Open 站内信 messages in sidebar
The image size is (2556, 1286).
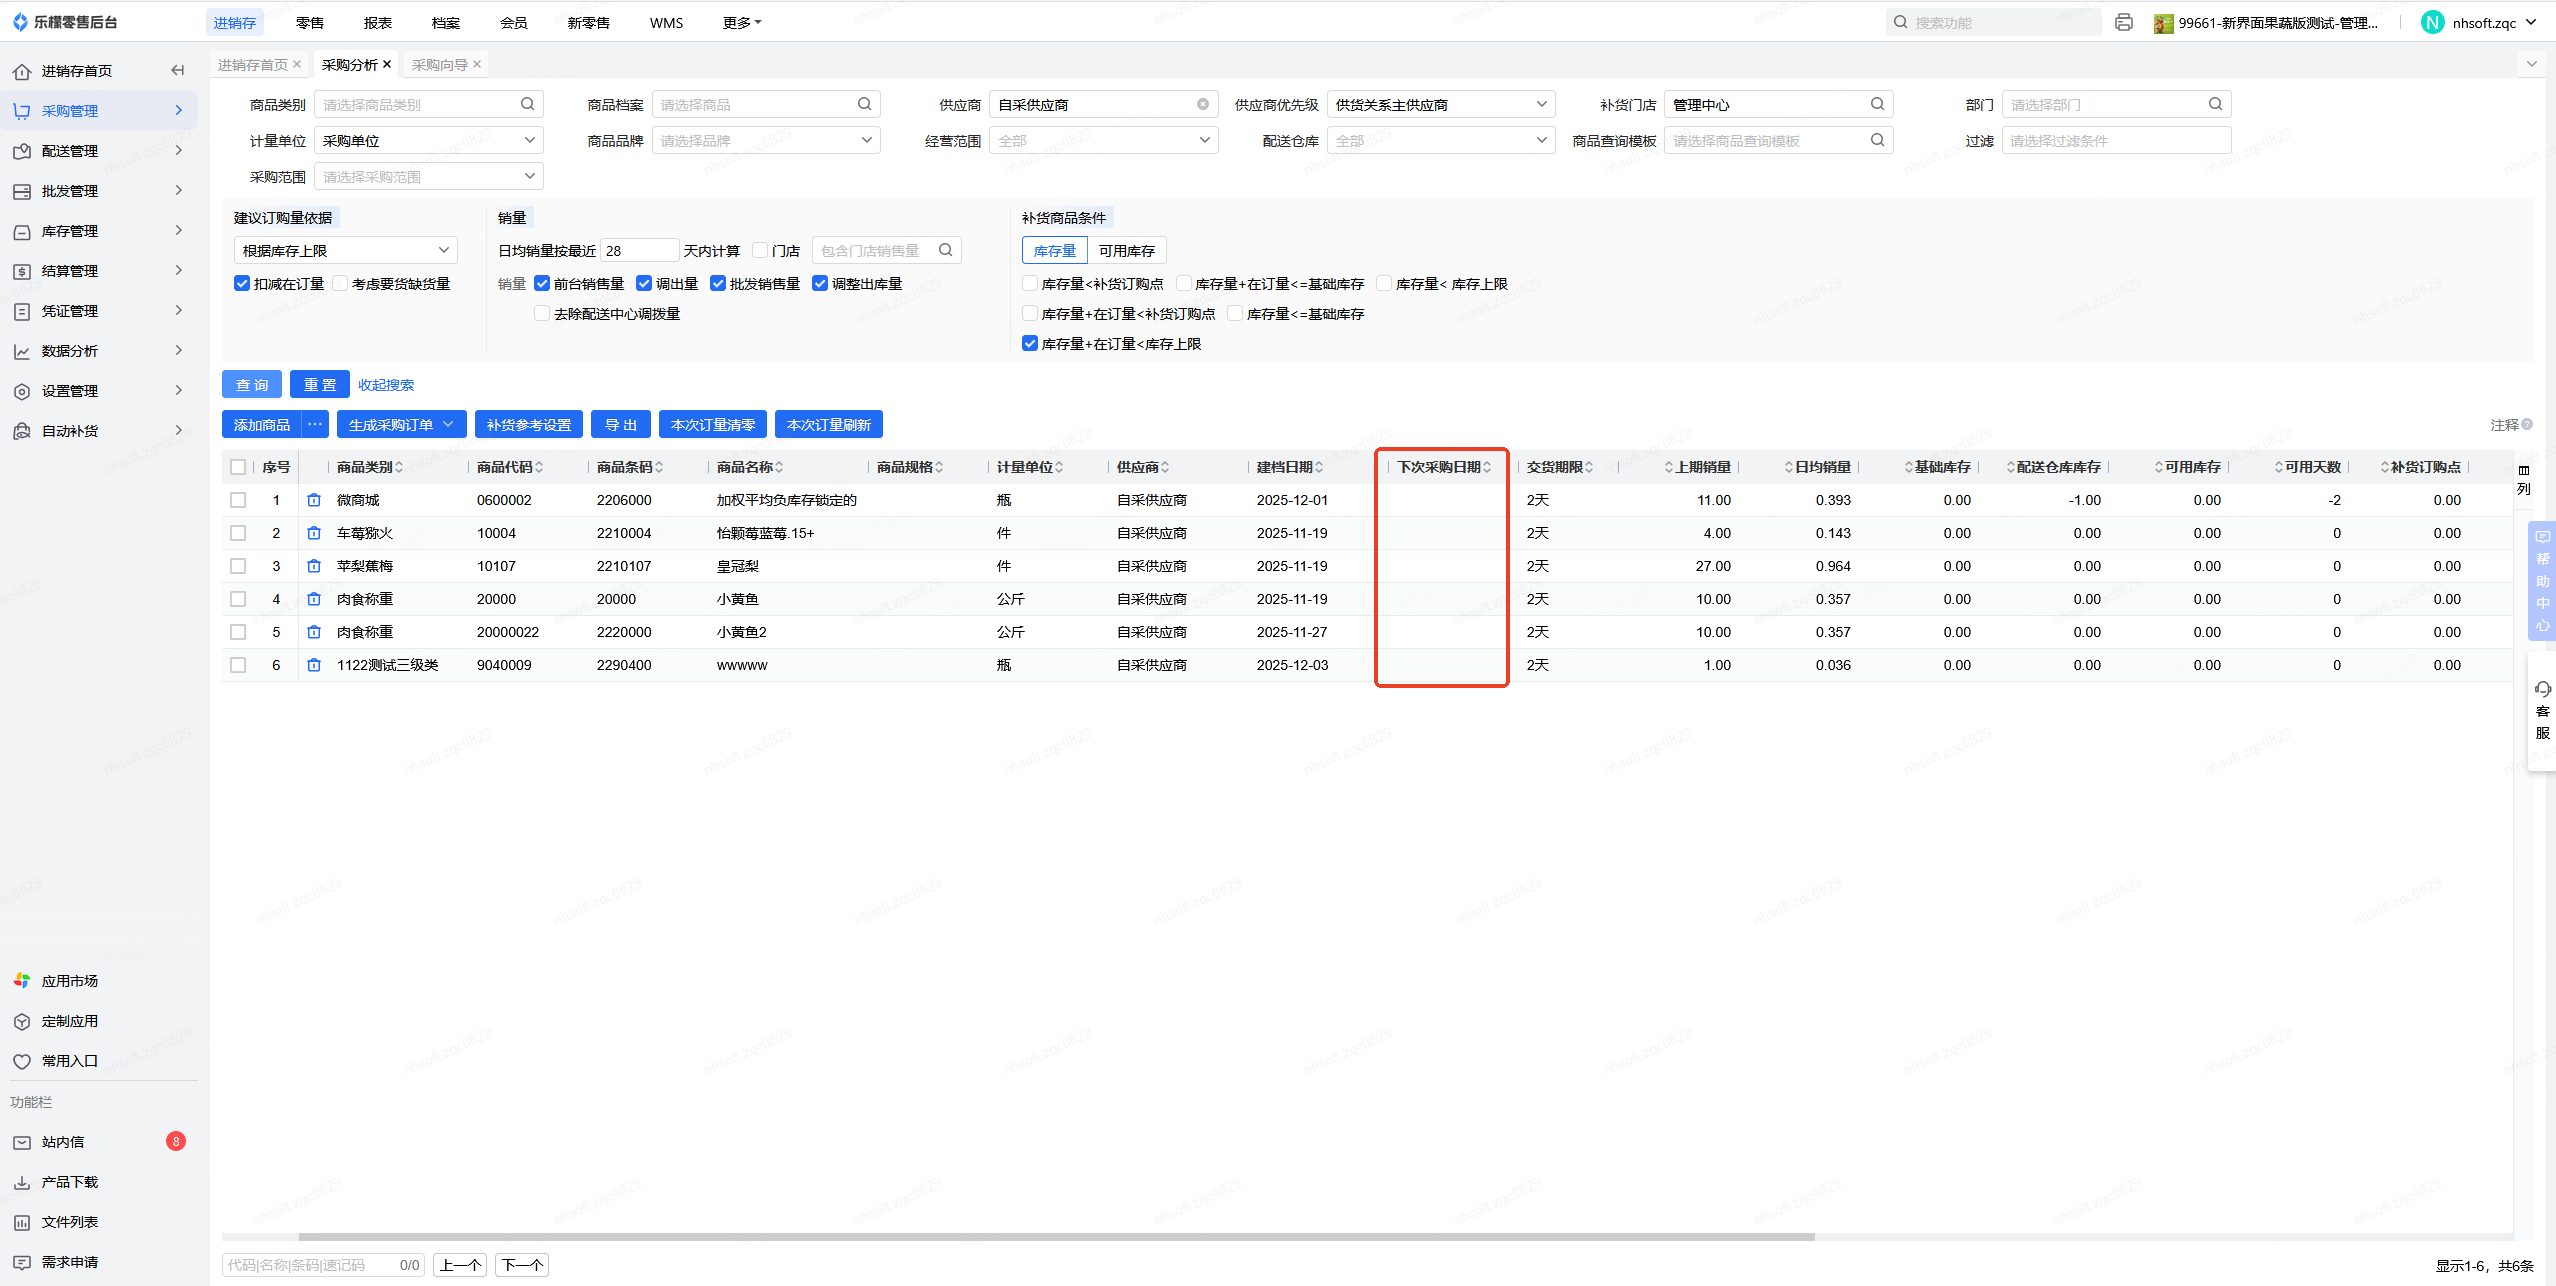tap(63, 1142)
